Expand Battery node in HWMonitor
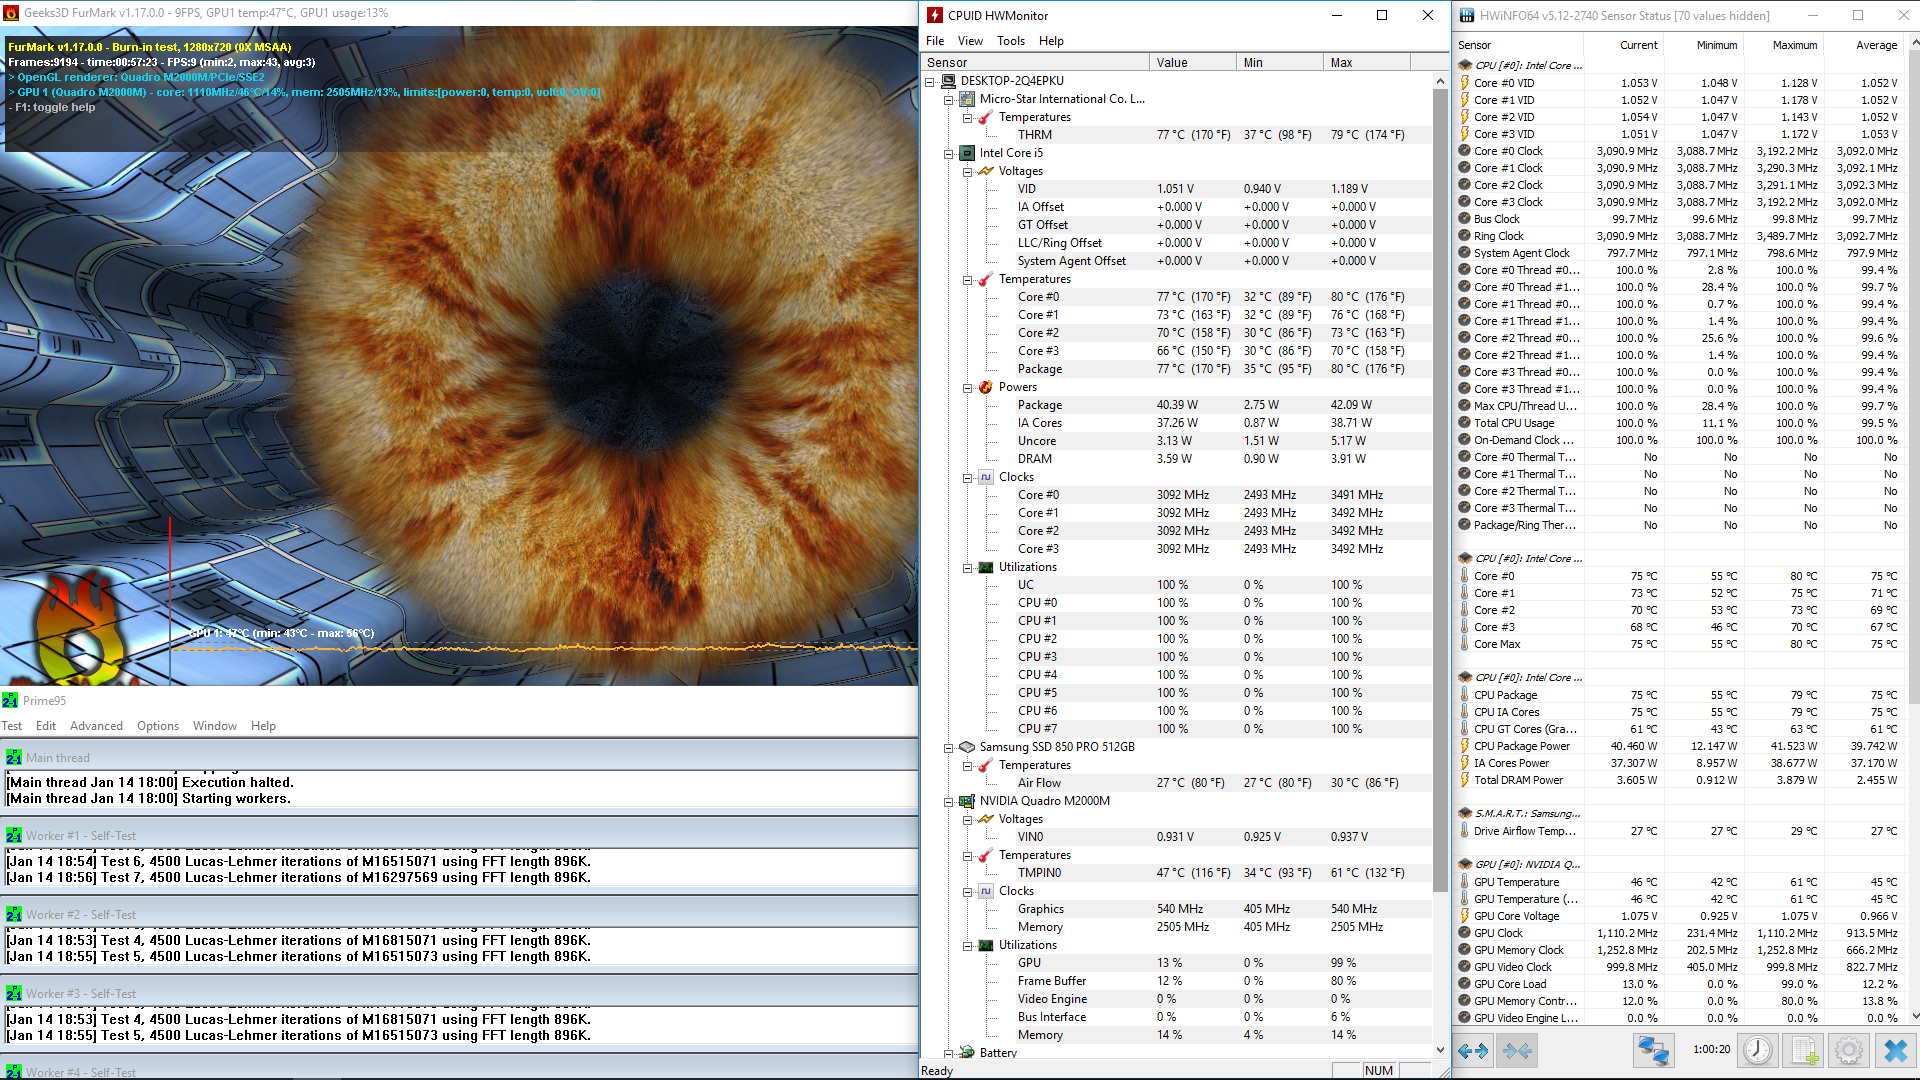The width and height of the screenshot is (1920, 1080). [x=949, y=1053]
